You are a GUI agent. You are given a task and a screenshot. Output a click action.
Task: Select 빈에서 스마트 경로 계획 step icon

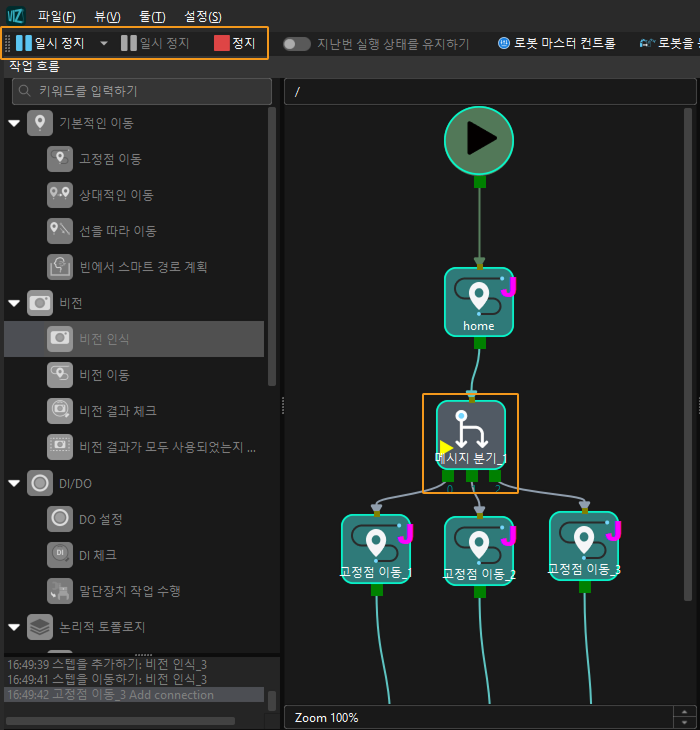(x=60, y=267)
